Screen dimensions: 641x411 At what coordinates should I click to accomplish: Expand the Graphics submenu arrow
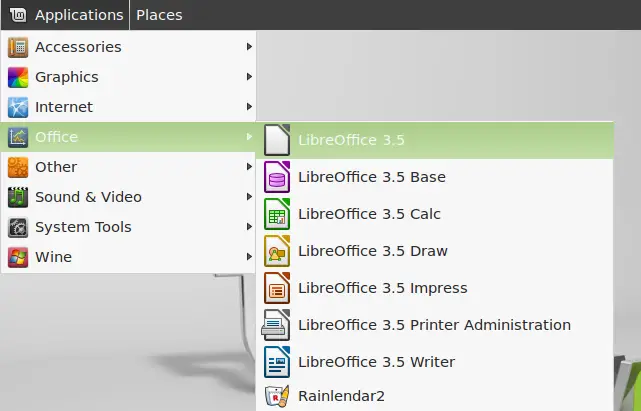[249, 76]
